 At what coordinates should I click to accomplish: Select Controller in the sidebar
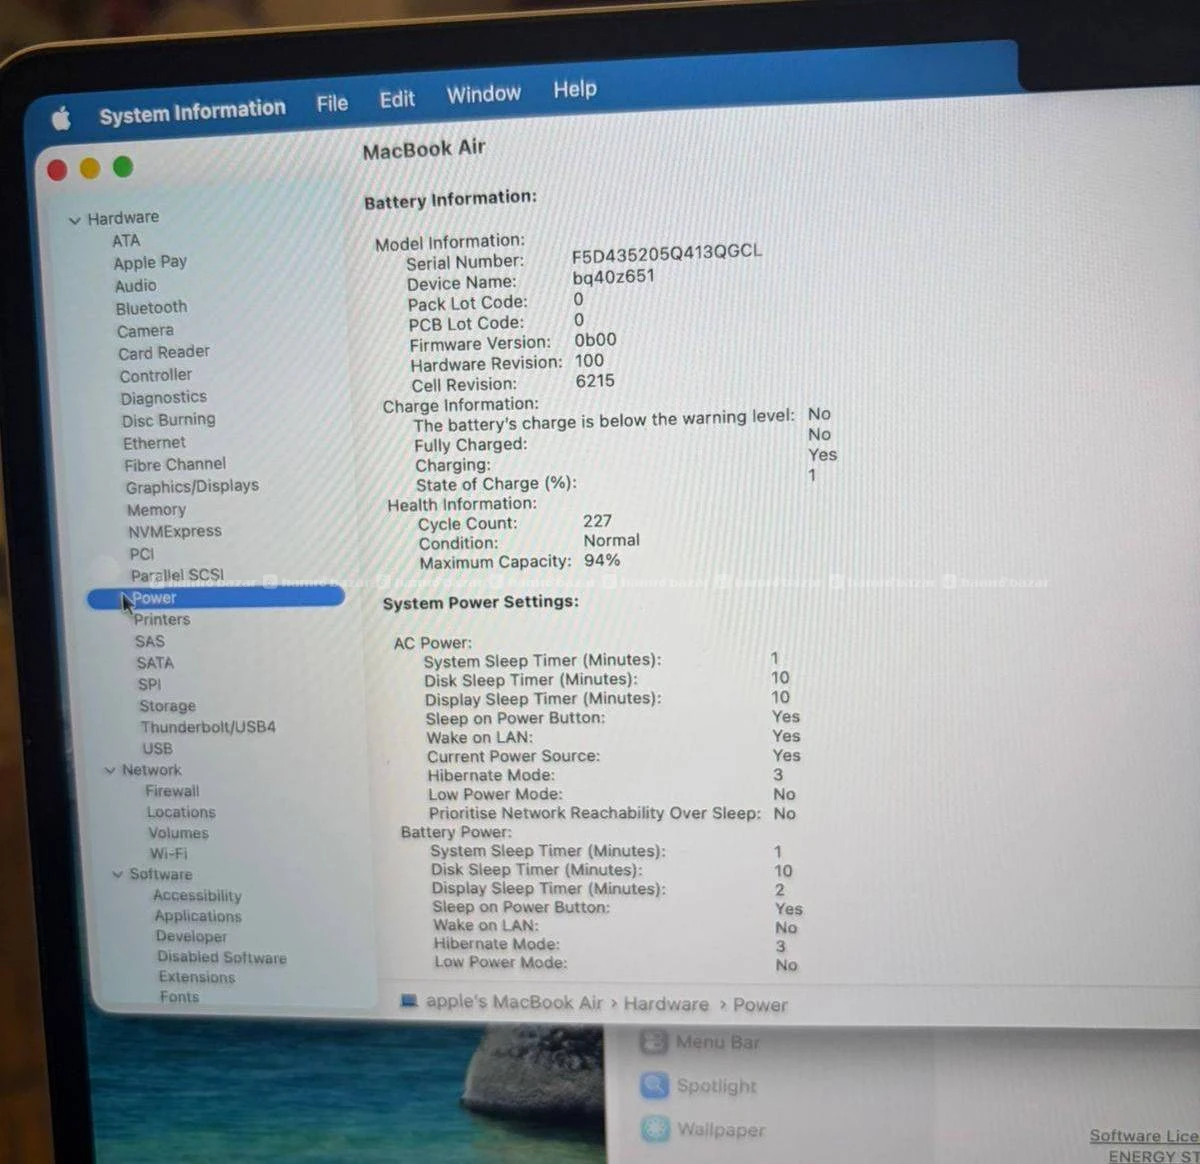(155, 375)
